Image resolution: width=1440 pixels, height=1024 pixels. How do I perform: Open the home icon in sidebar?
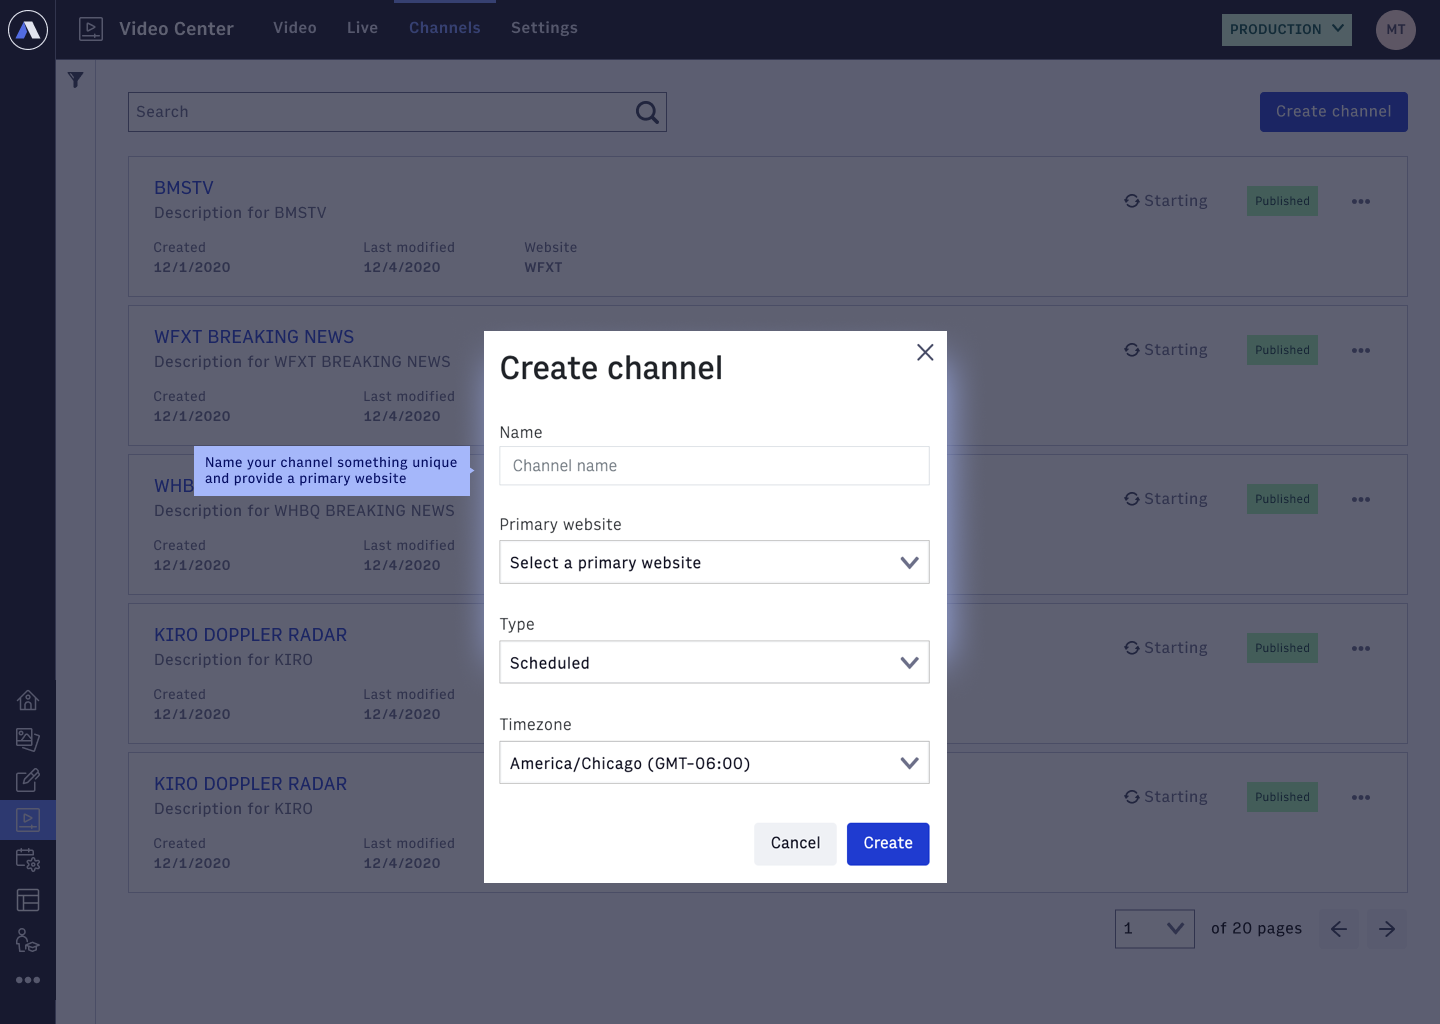point(28,700)
